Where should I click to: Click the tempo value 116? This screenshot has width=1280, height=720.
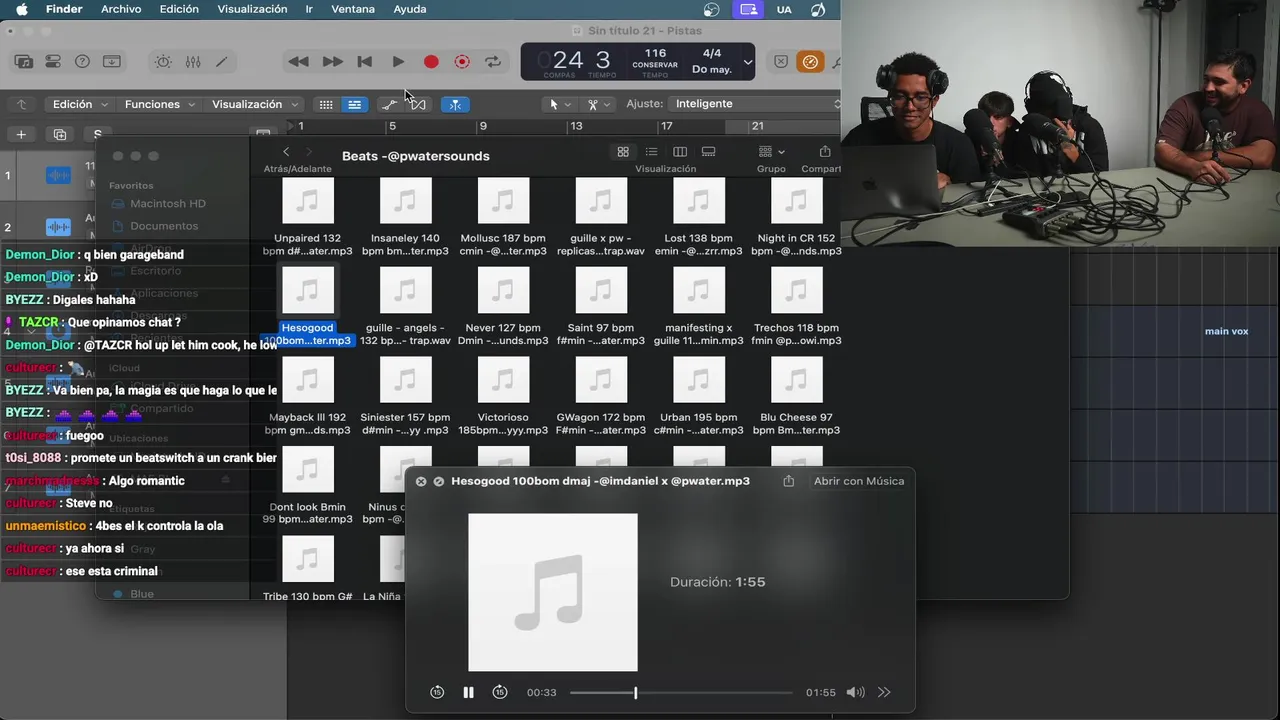pyautogui.click(x=655, y=53)
